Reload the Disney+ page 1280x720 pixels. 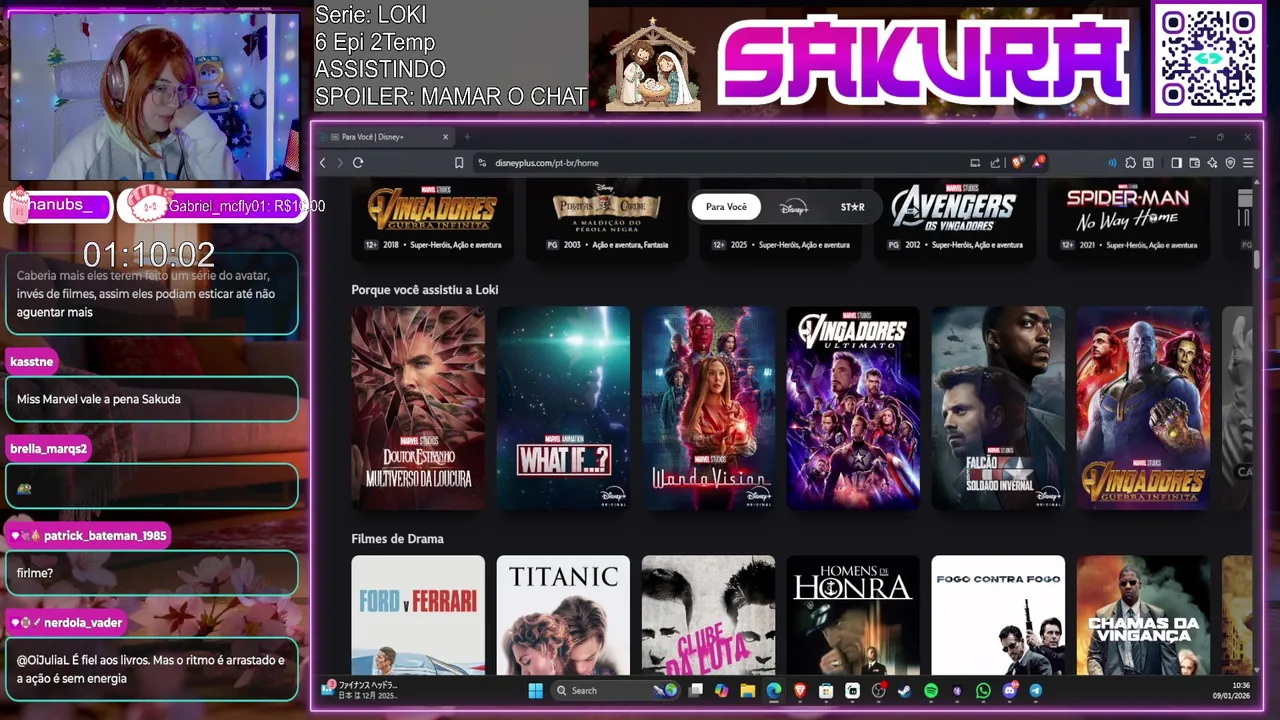[x=358, y=163]
